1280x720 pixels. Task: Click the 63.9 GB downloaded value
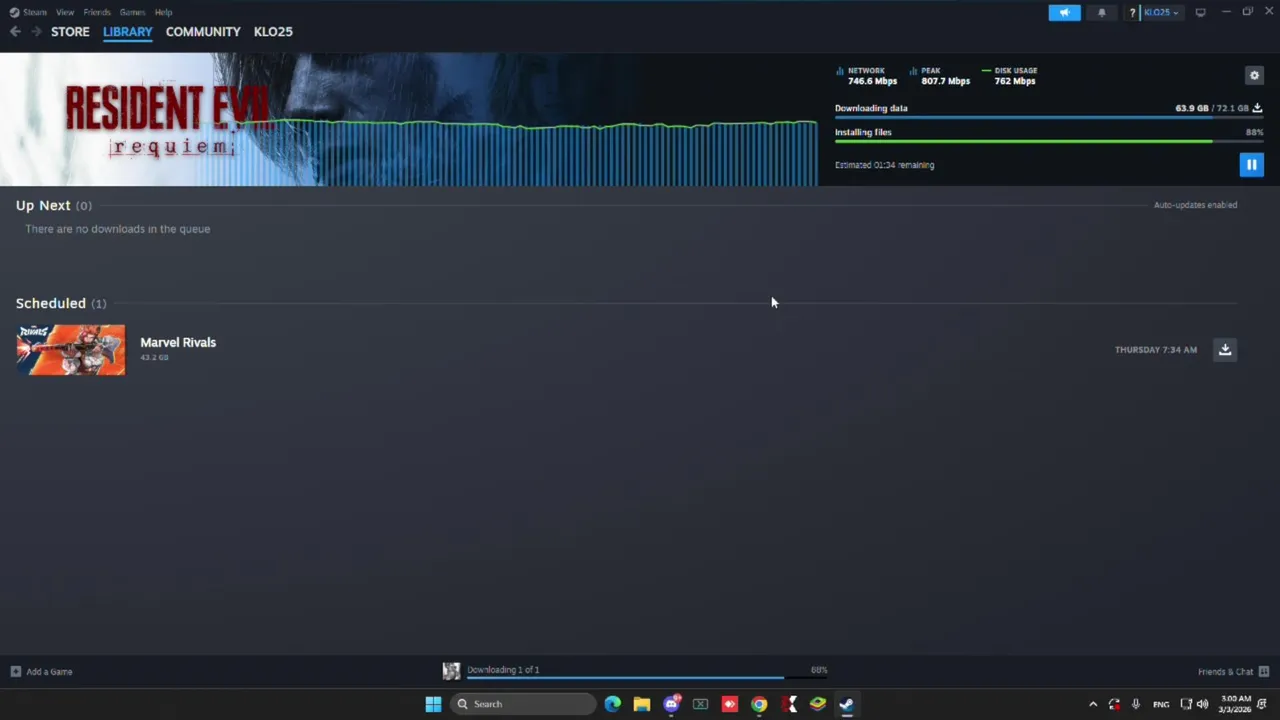click(1191, 108)
